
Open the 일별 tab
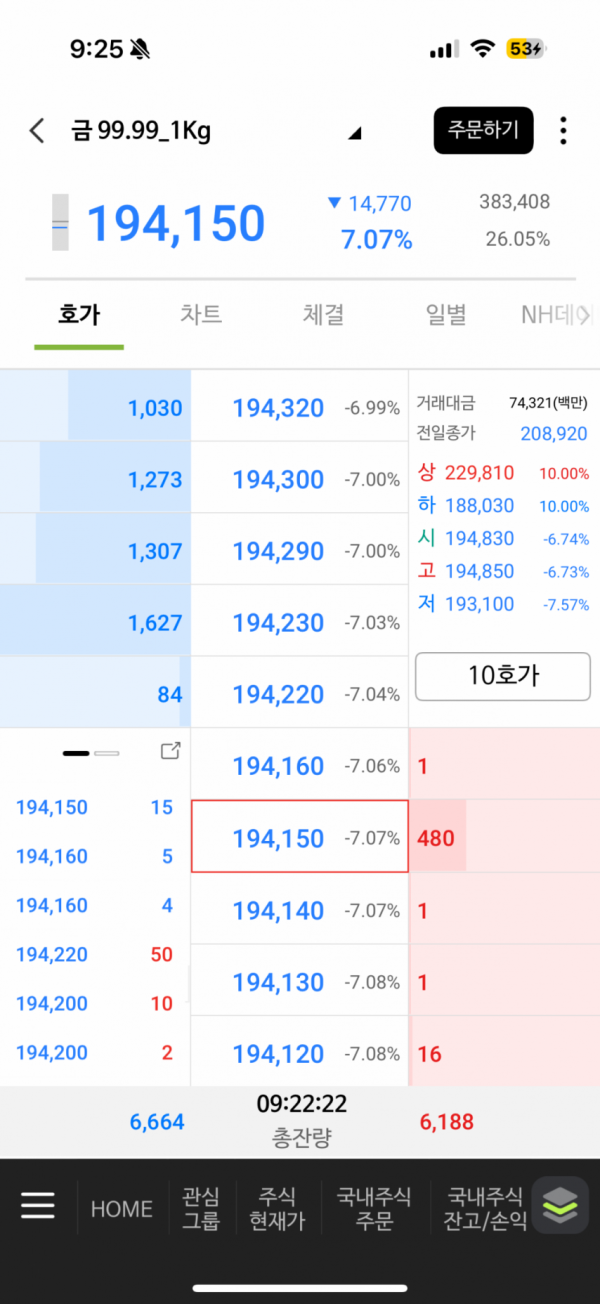coord(445,315)
